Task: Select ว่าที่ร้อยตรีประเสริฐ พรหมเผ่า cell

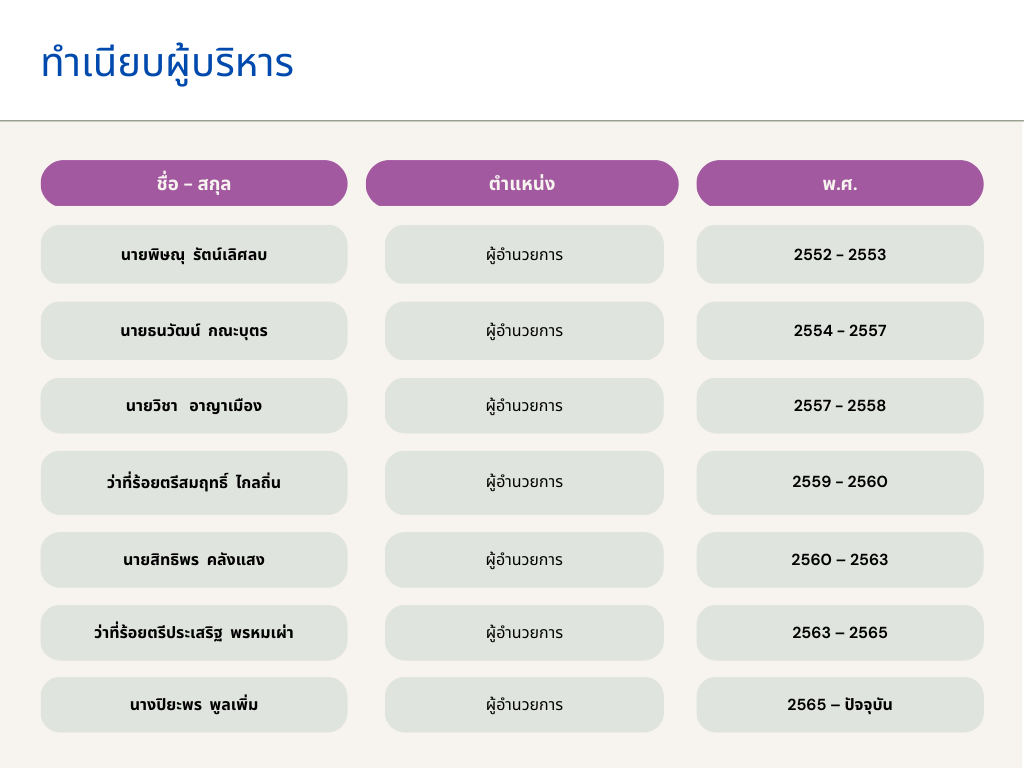Action: [x=194, y=633]
